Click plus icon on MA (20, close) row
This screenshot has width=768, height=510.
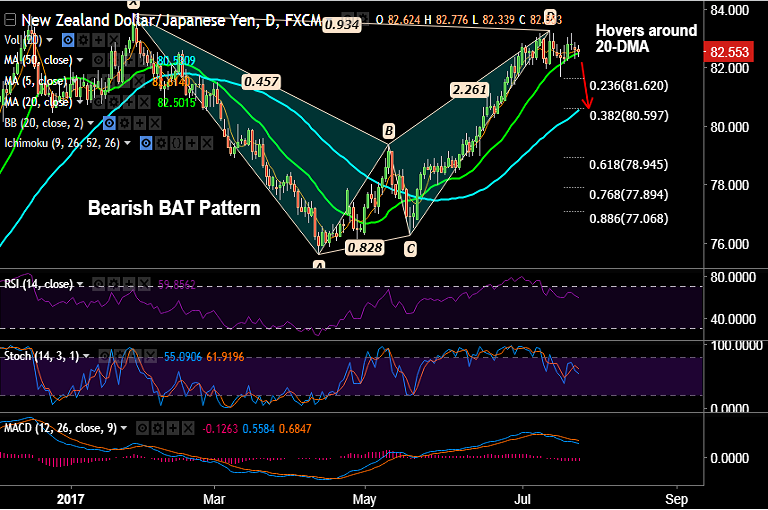(x=129, y=102)
